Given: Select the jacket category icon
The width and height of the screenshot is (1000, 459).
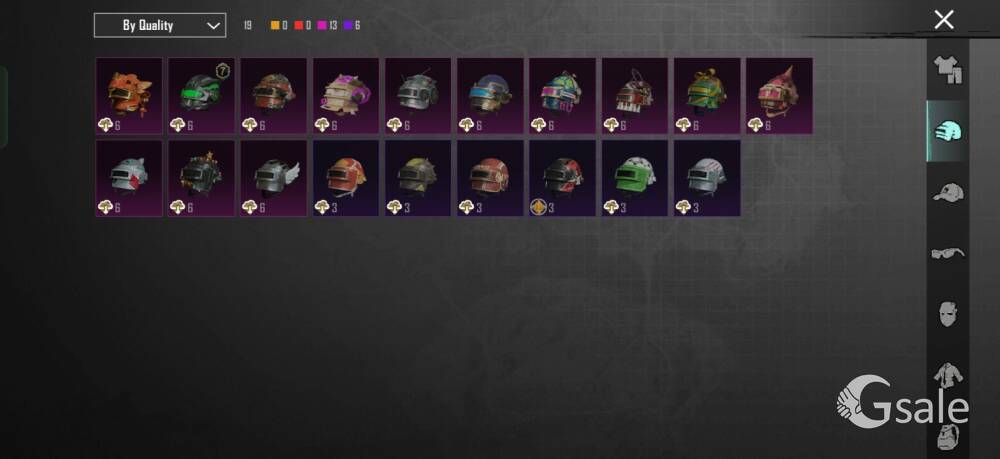Looking at the screenshot, I should [948, 374].
